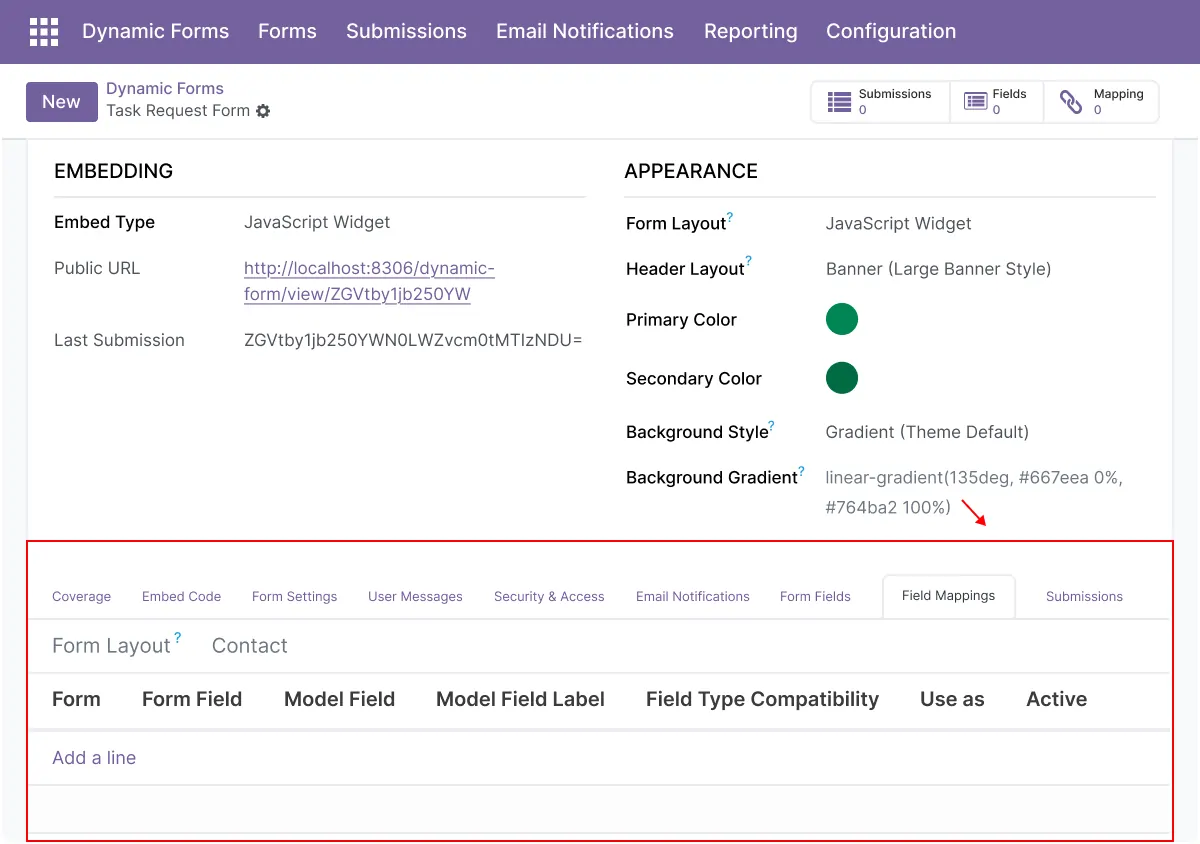Open the Submissions top menu
The height and width of the screenshot is (844, 1200).
click(406, 32)
